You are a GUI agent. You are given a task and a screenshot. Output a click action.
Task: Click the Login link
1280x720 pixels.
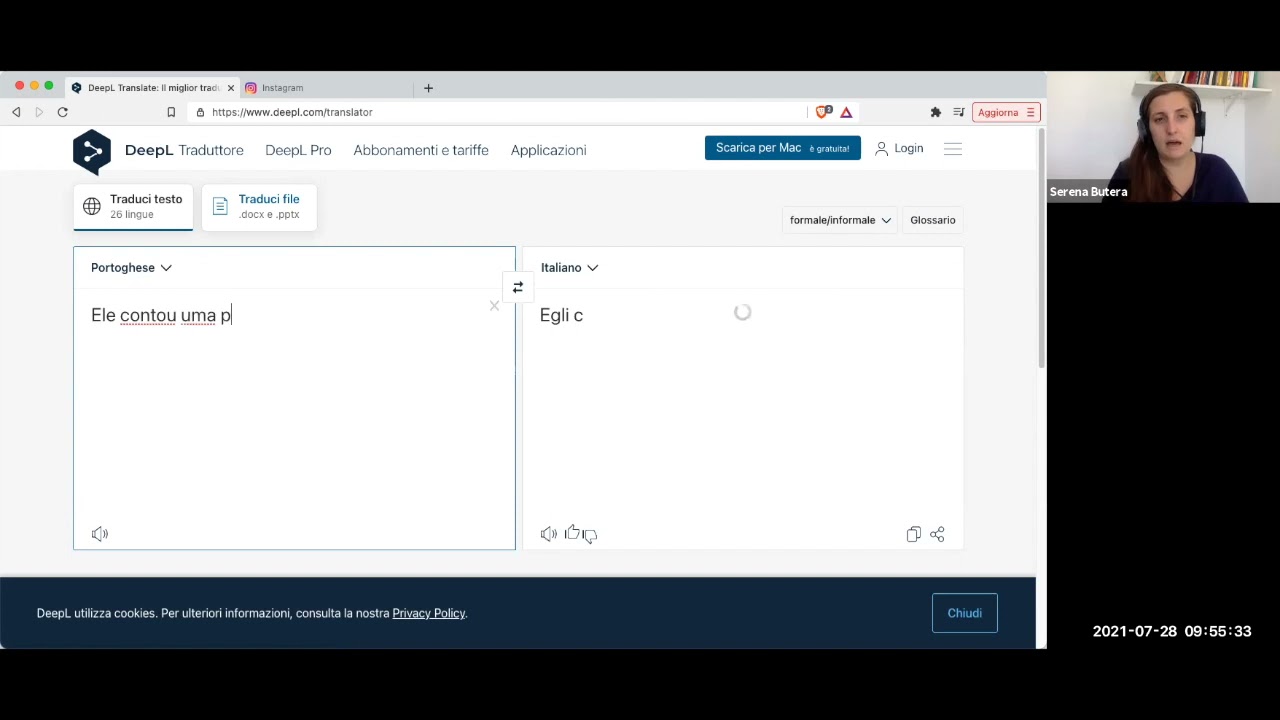coord(909,148)
